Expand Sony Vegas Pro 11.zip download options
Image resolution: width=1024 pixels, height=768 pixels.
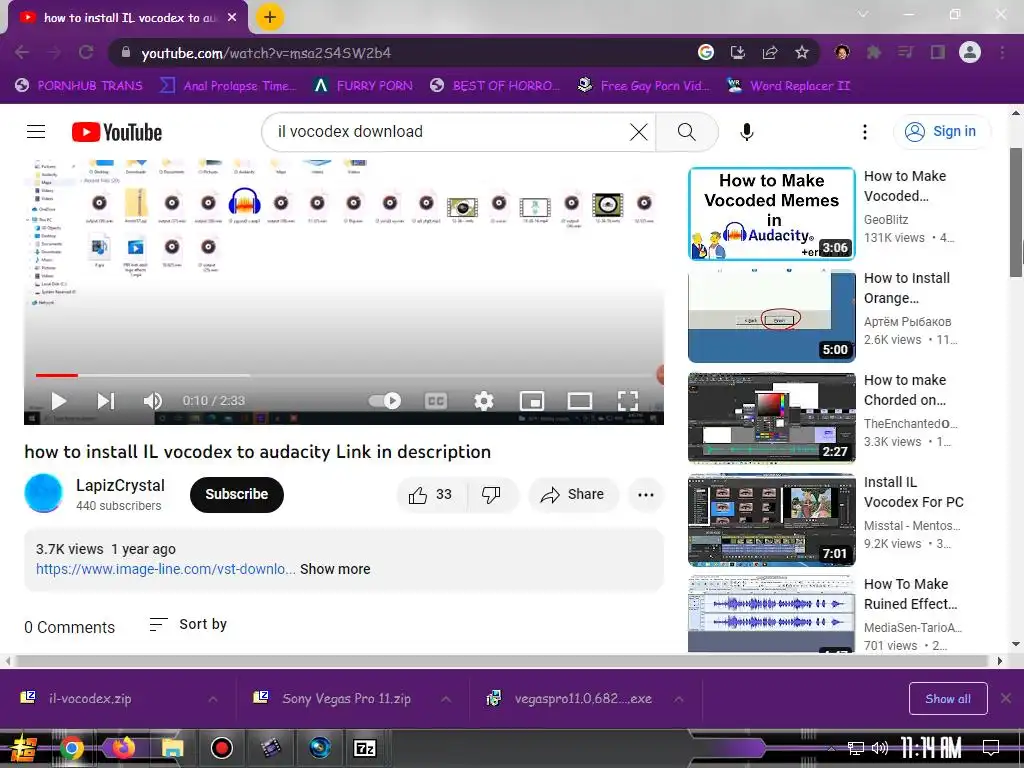click(445, 699)
